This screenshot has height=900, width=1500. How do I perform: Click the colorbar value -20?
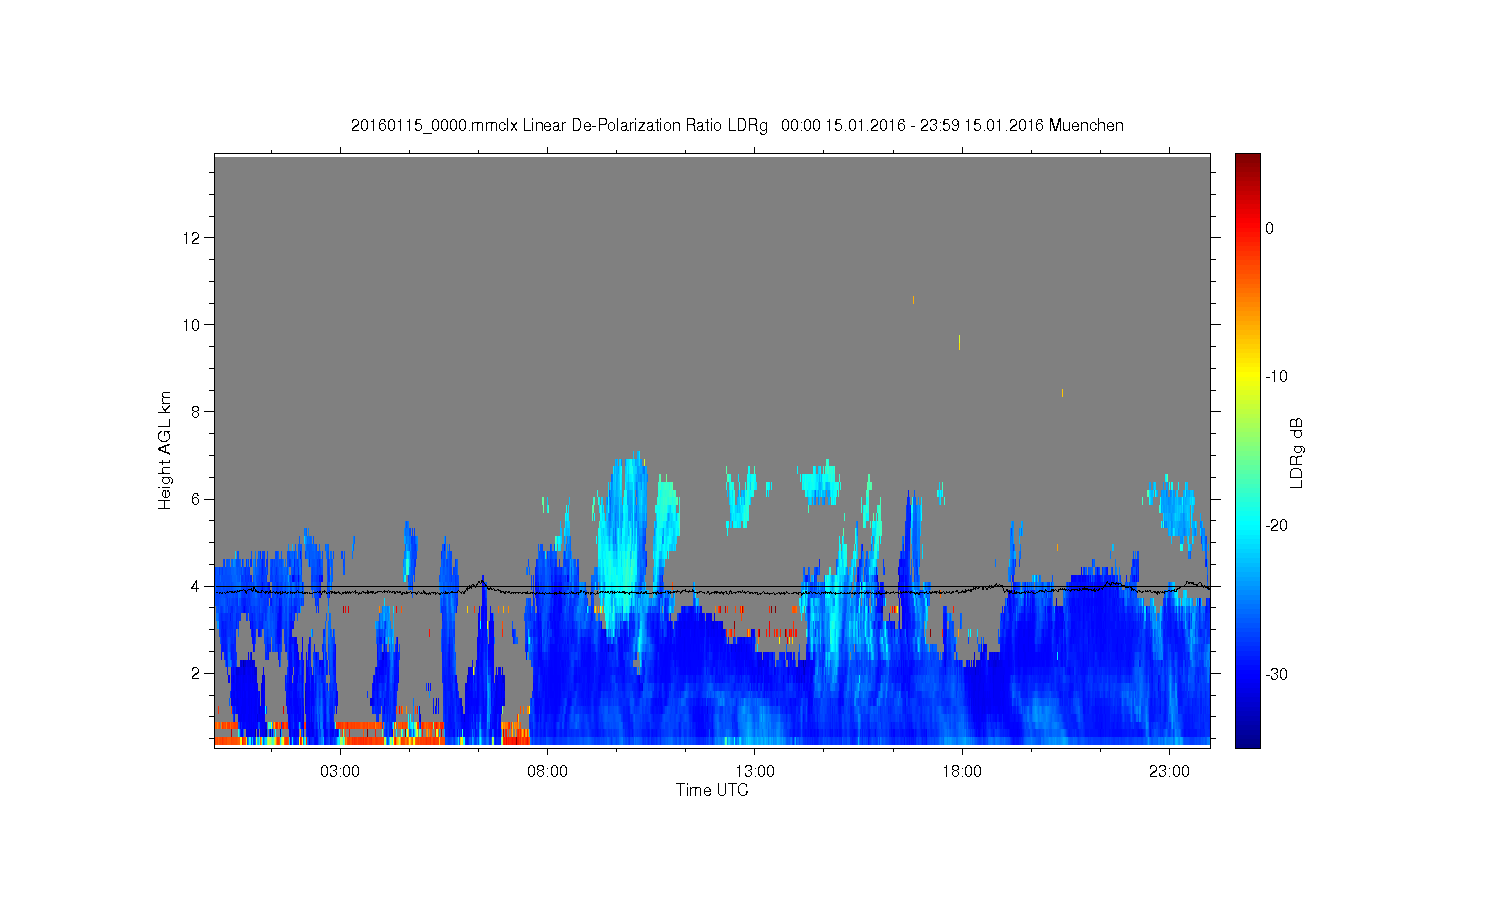pyautogui.click(x=1276, y=526)
